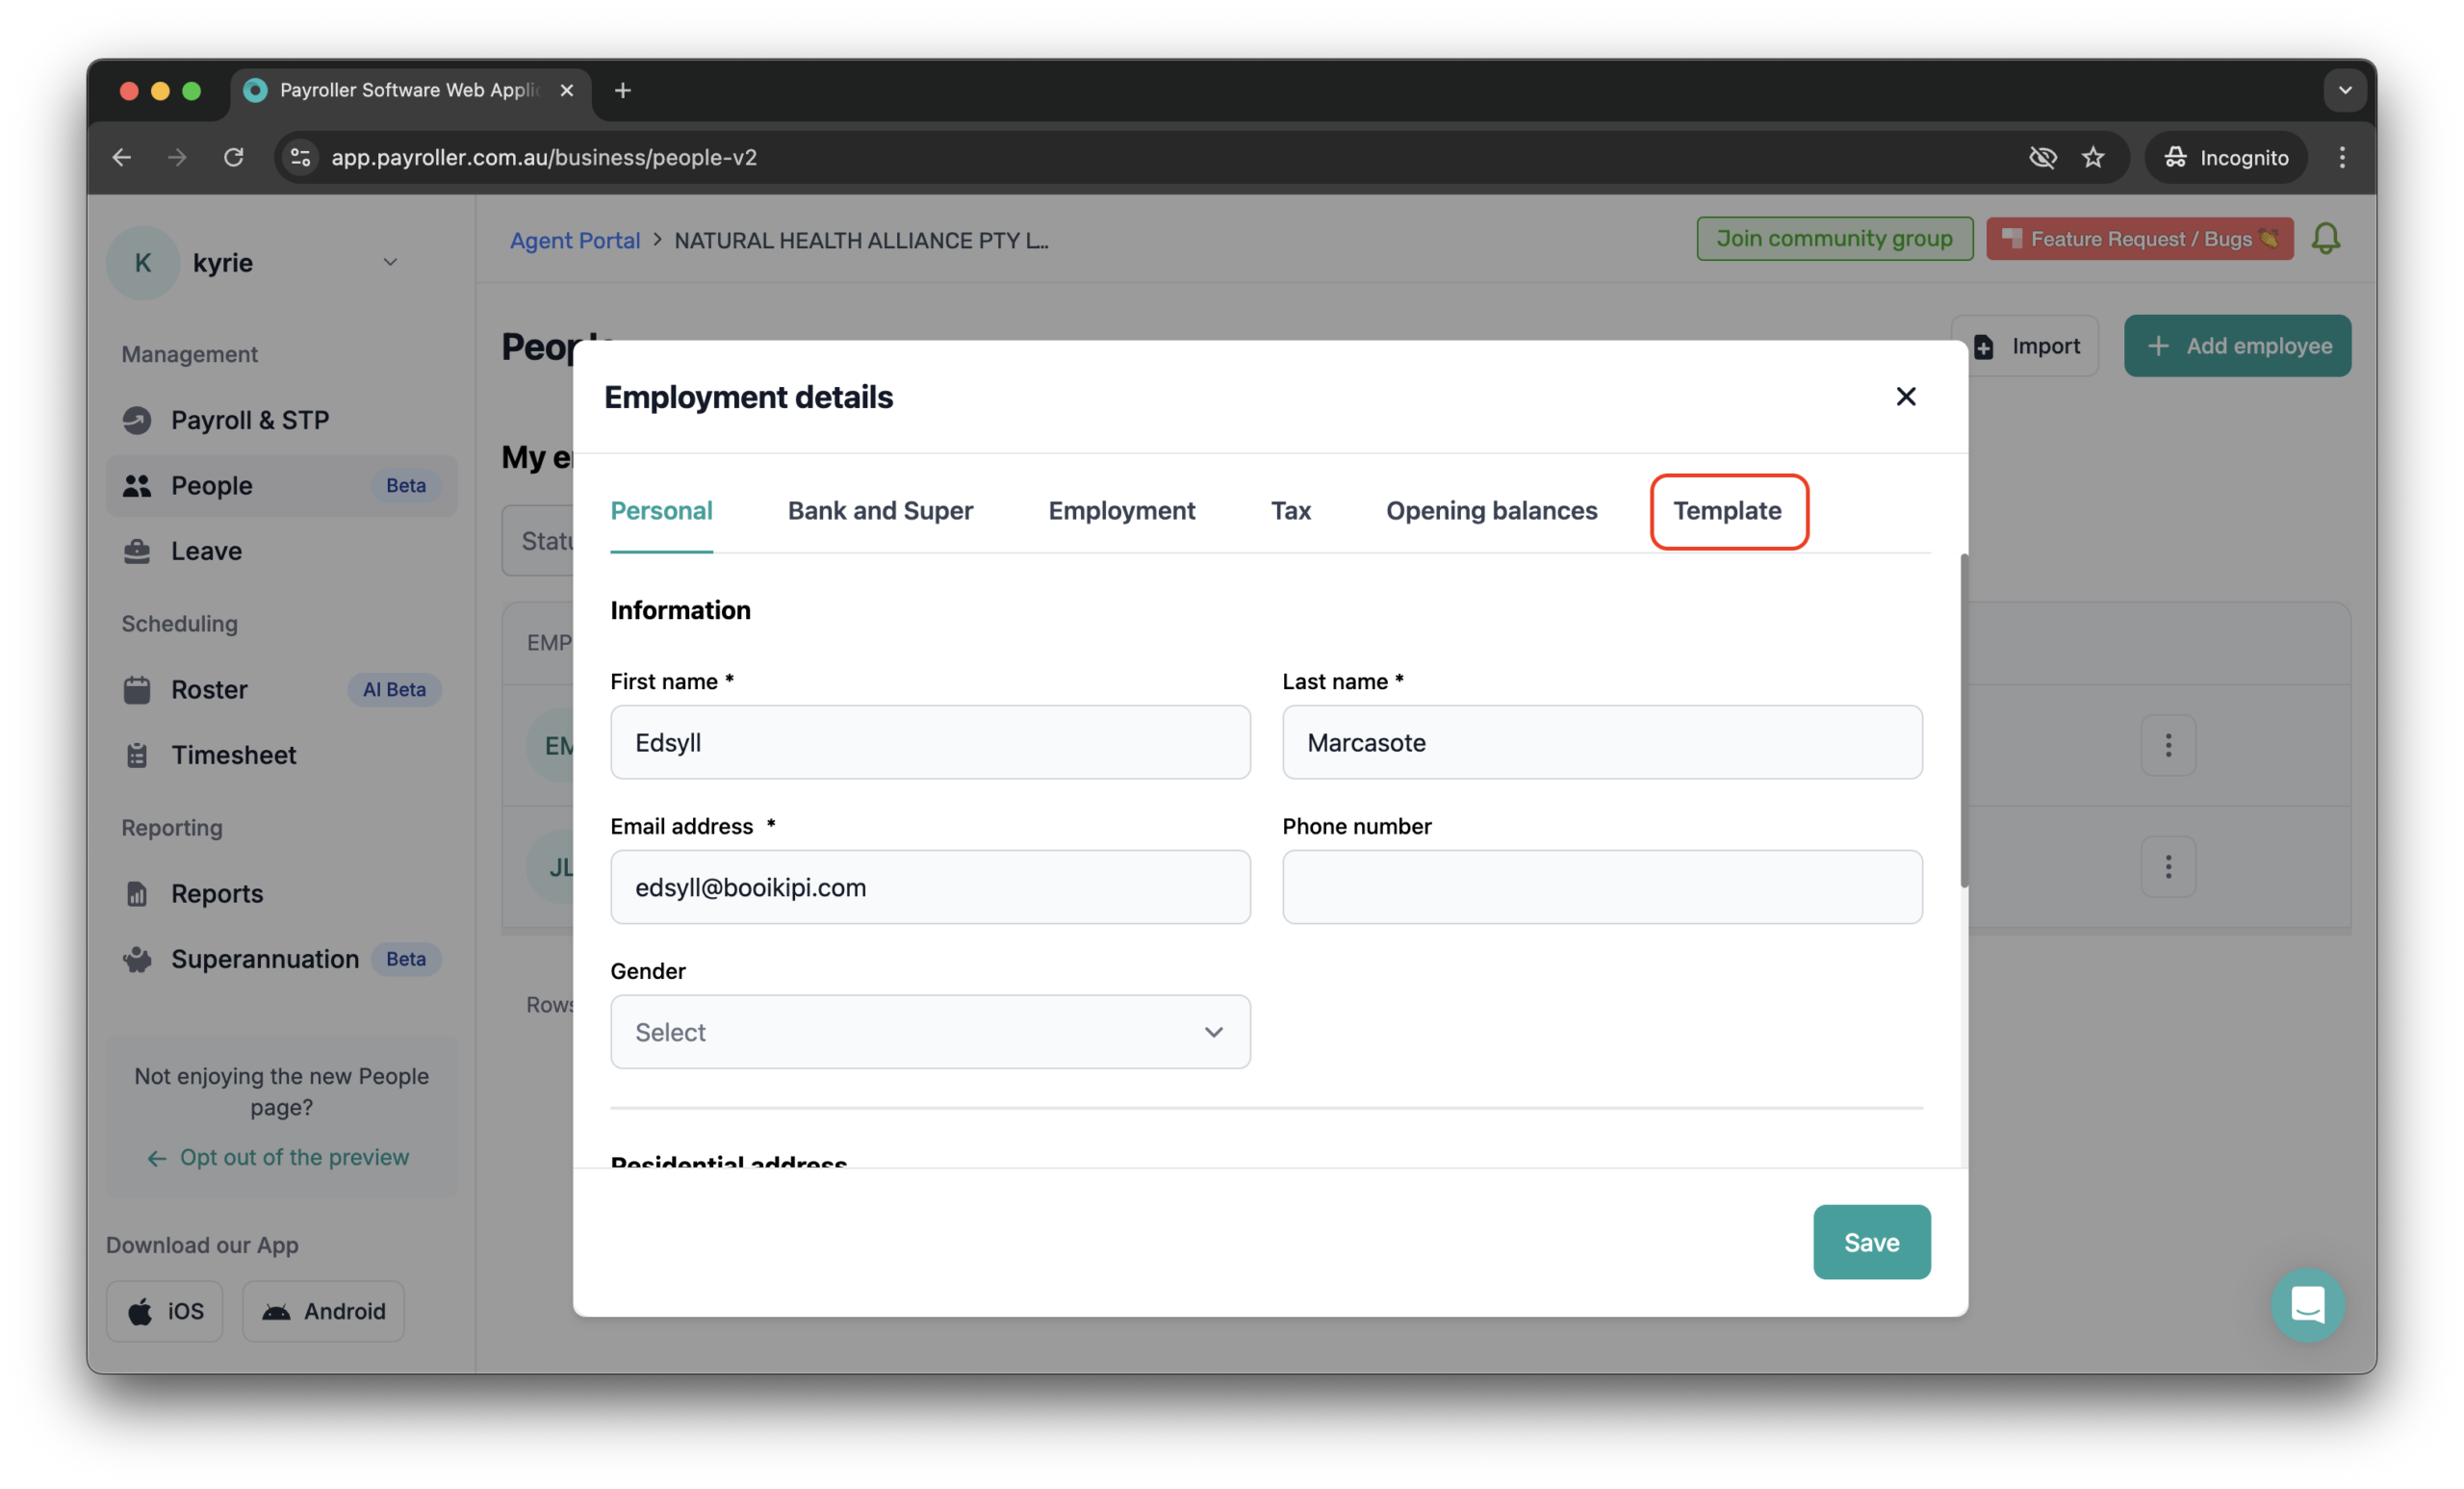Click the dialog's vertical scrollbar
Image resolution: width=2464 pixels, height=1489 pixels.
coord(1964,720)
